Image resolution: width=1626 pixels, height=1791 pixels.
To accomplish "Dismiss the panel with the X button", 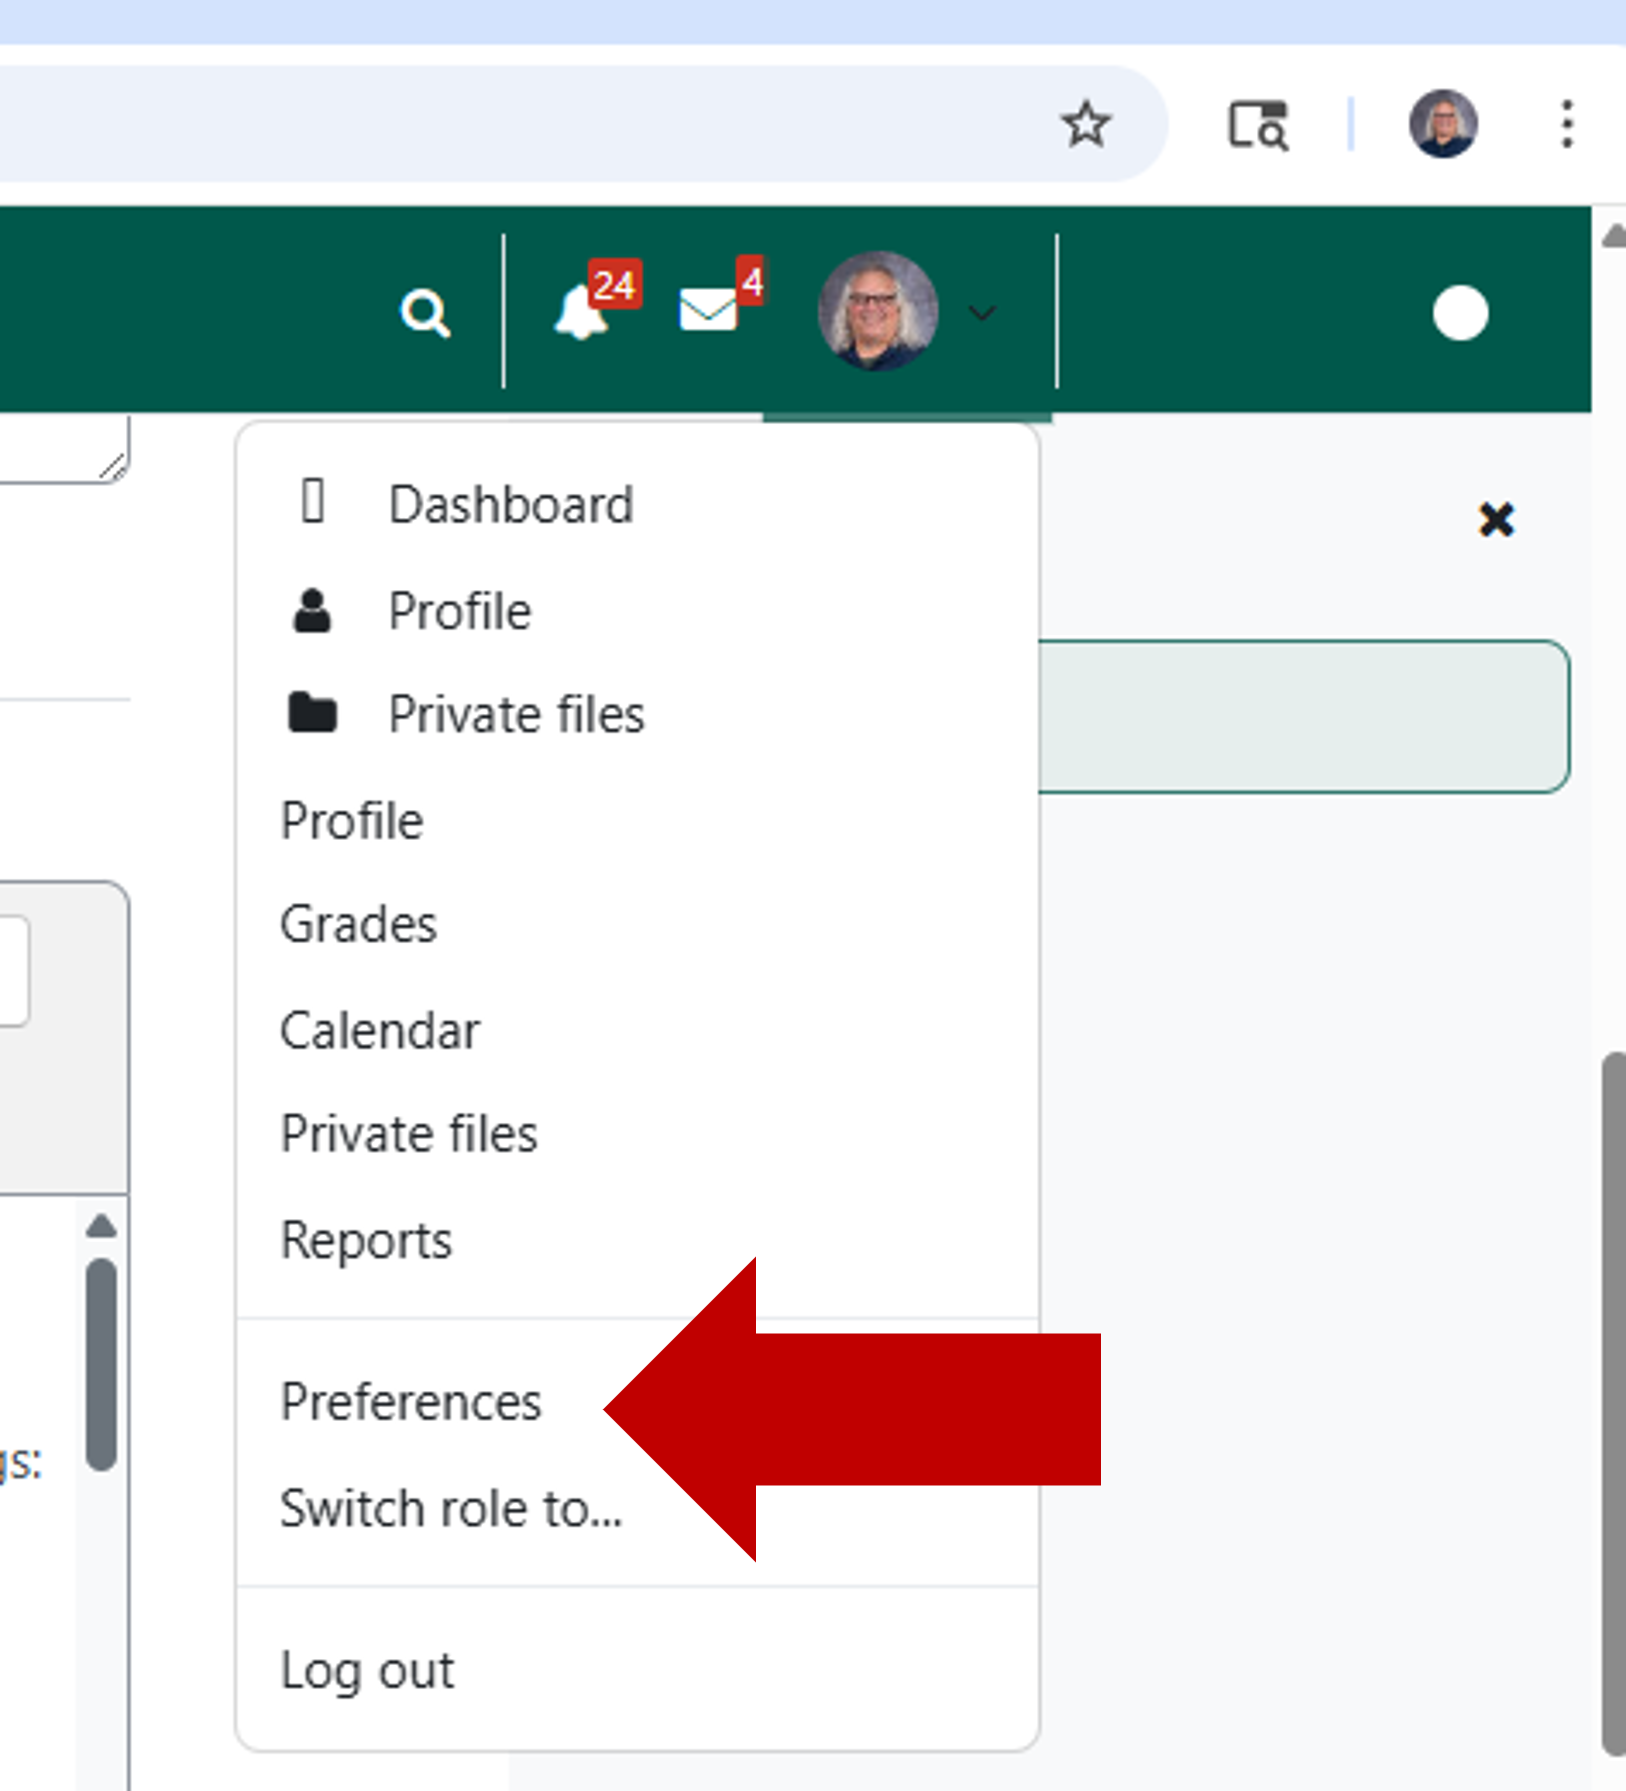I will pos(1497,520).
